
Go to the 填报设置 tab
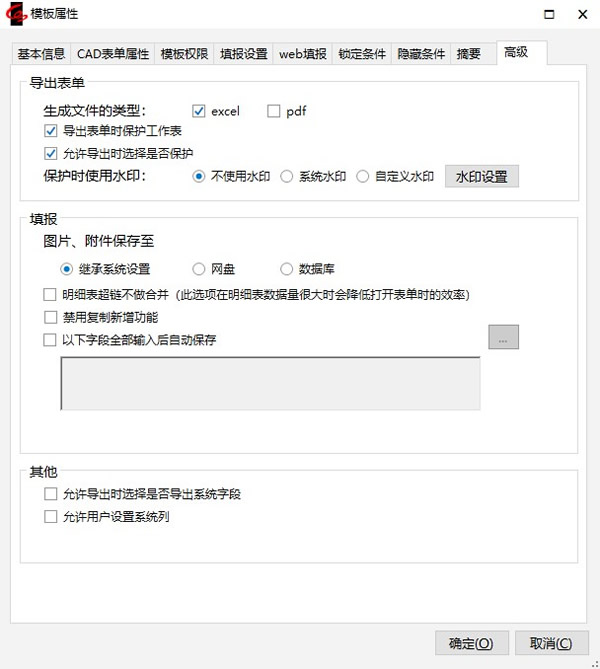click(x=243, y=54)
